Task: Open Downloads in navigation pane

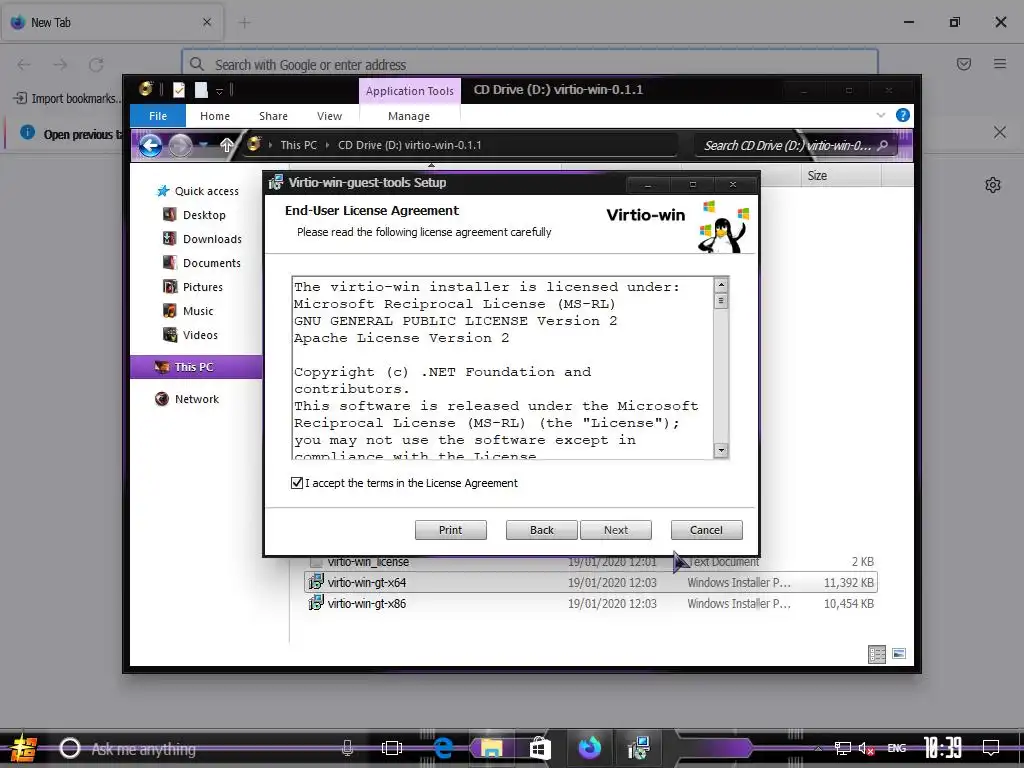Action: point(202,239)
